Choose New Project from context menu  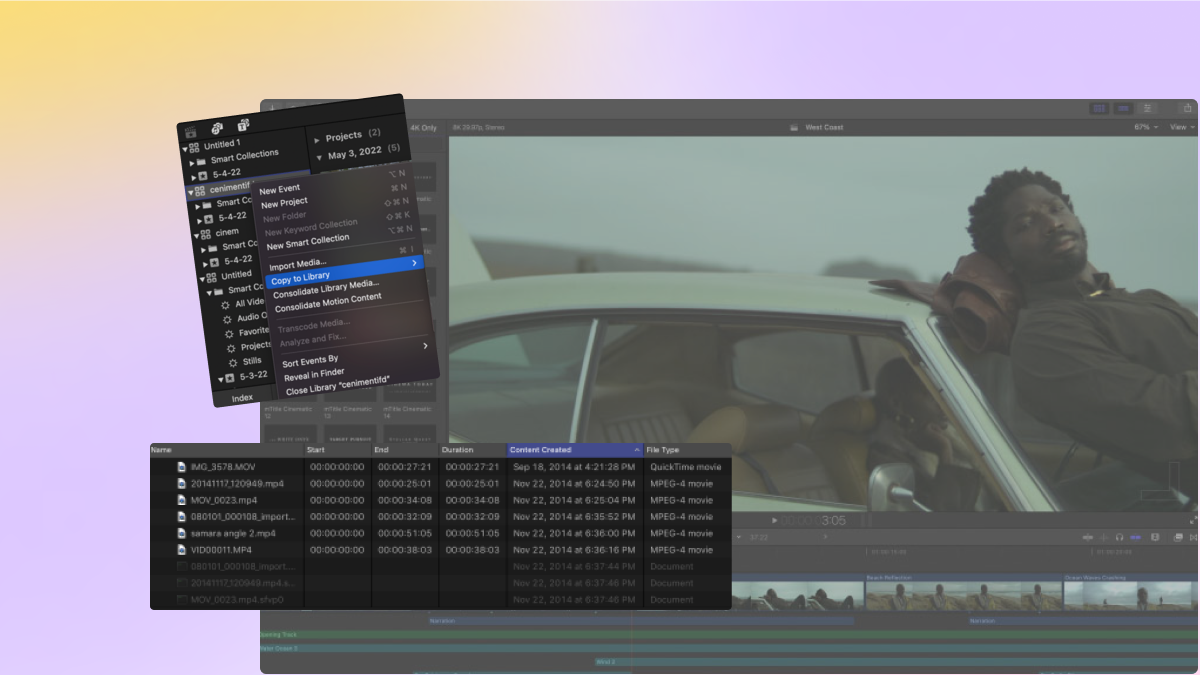pyautogui.click(x=284, y=203)
